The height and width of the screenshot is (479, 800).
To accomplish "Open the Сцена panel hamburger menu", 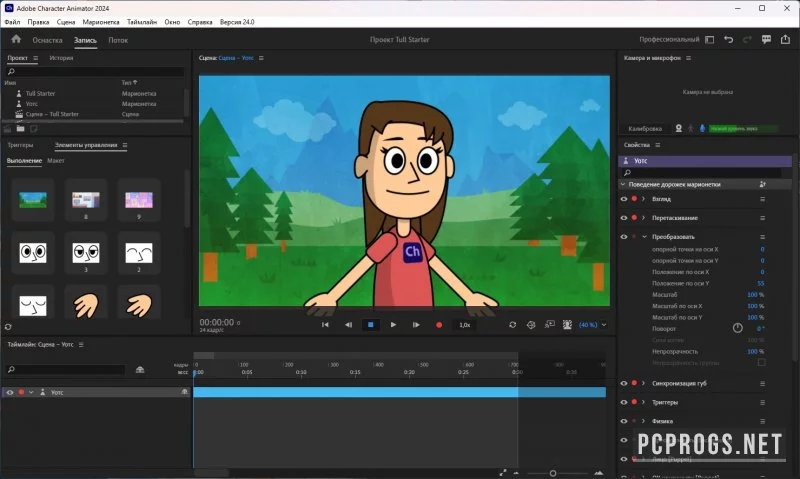I will point(261,58).
